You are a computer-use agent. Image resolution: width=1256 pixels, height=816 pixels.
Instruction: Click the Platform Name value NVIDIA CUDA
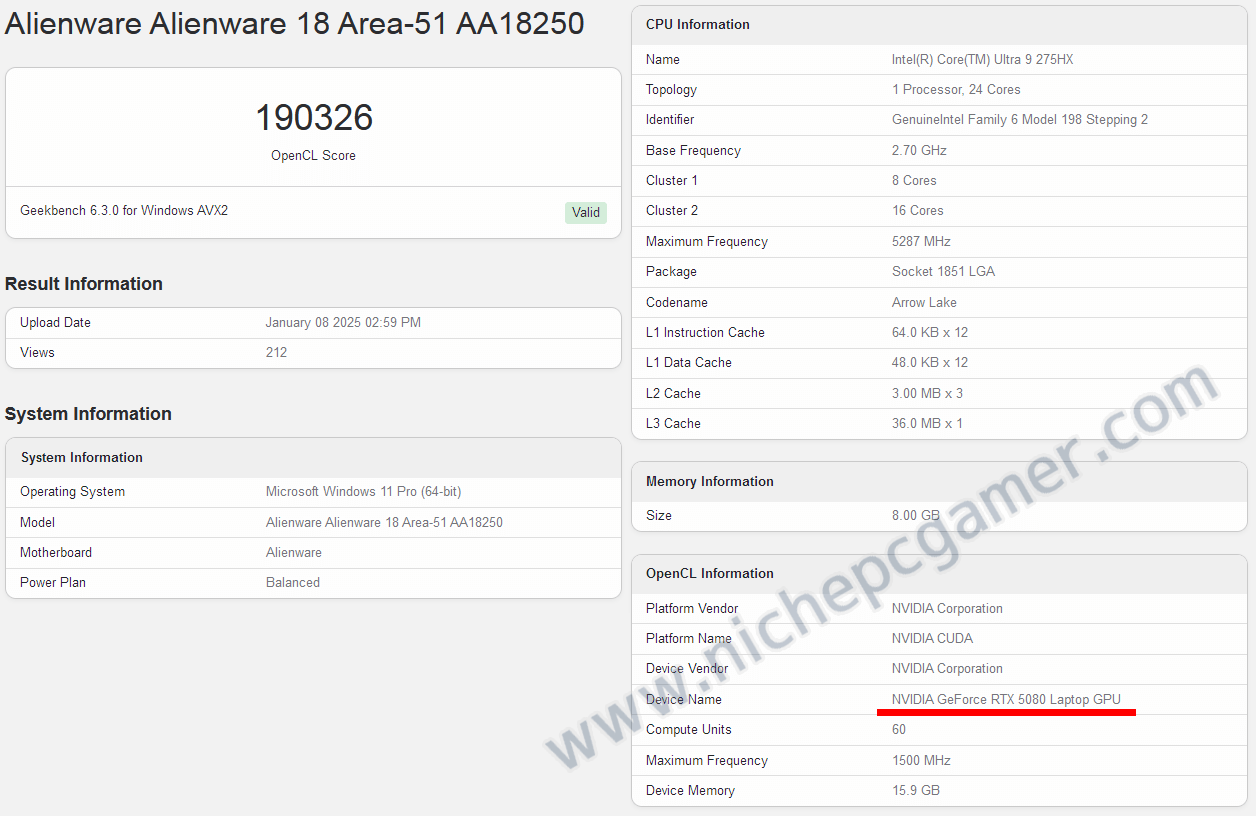click(x=932, y=639)
